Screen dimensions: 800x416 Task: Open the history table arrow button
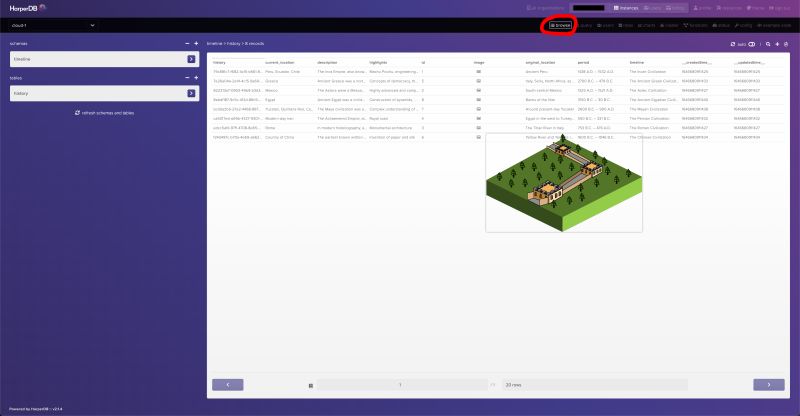click(x=191, y=93)
